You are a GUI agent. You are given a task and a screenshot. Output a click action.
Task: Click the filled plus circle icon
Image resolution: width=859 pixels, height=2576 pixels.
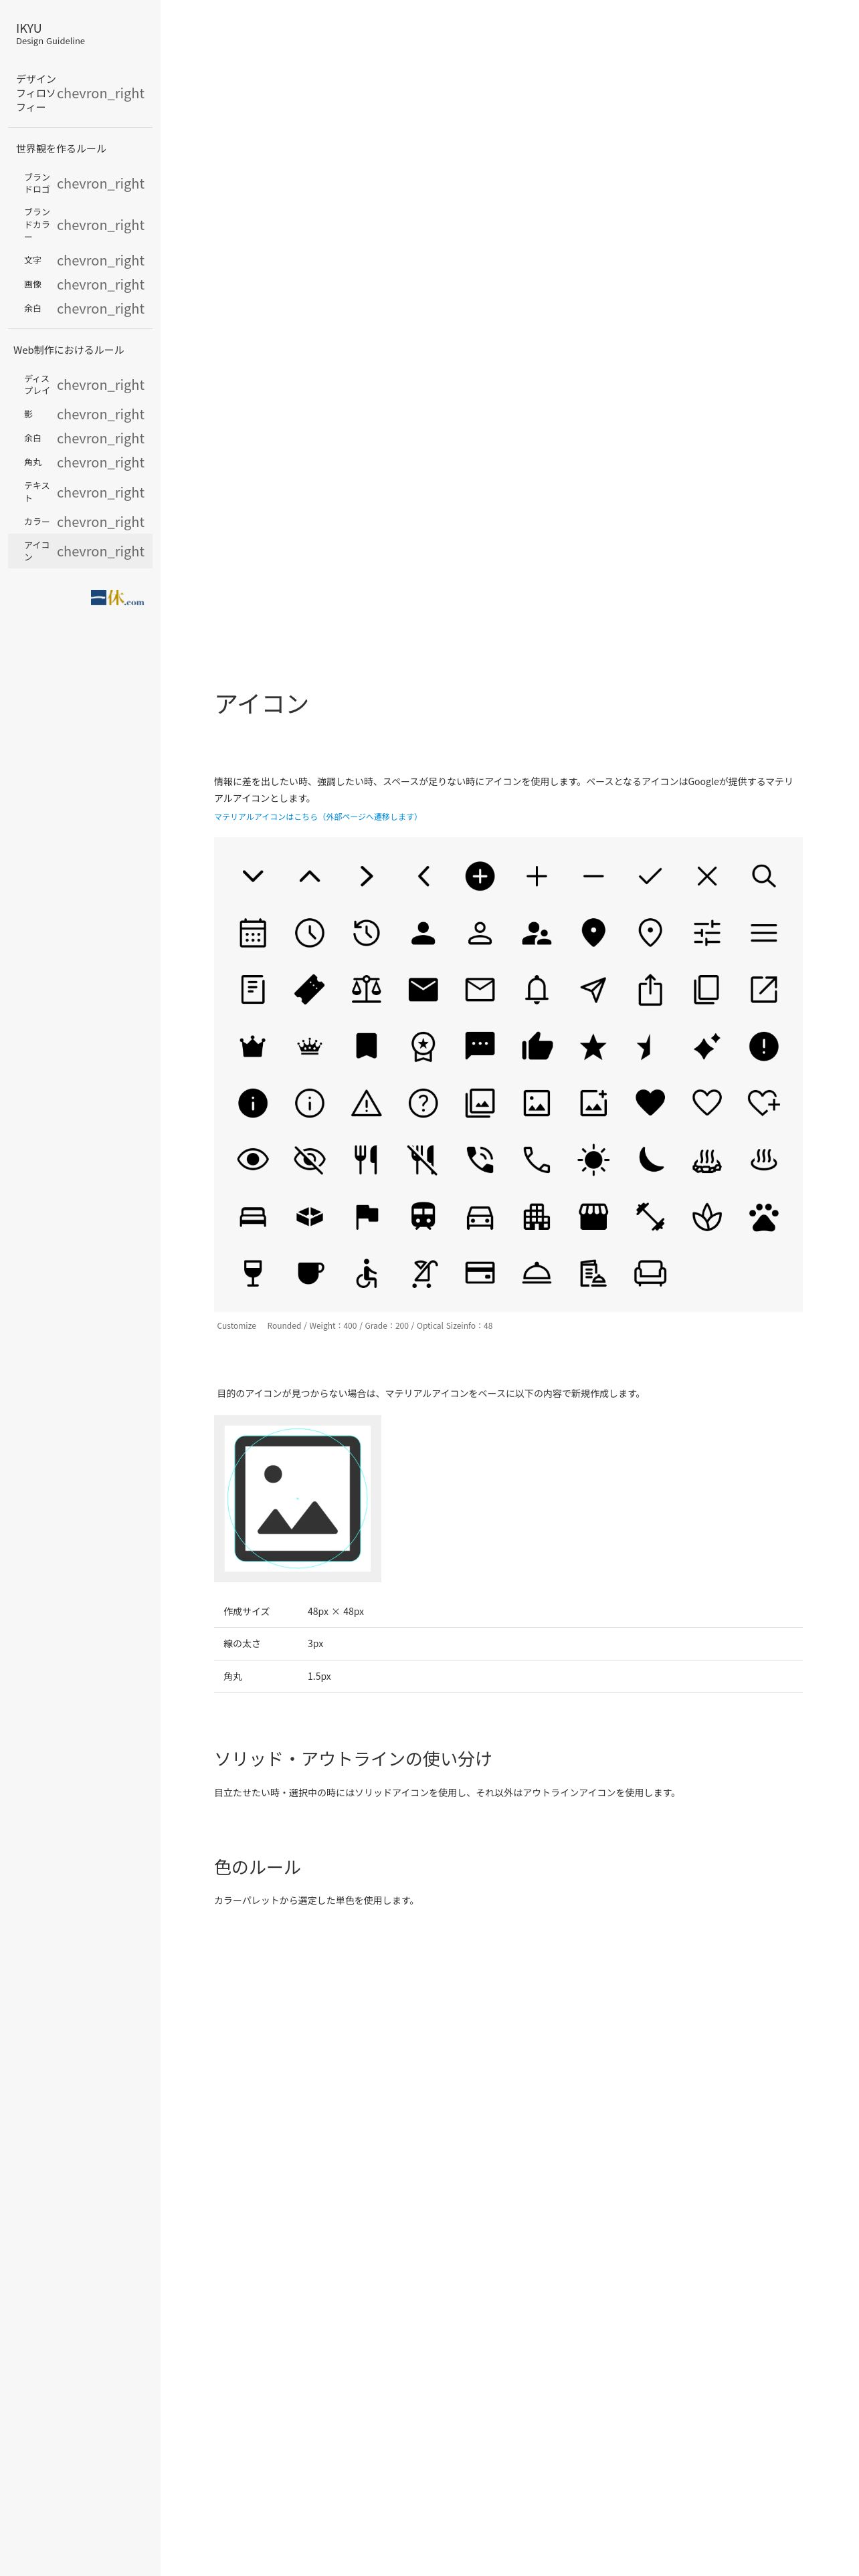point(480,876)
